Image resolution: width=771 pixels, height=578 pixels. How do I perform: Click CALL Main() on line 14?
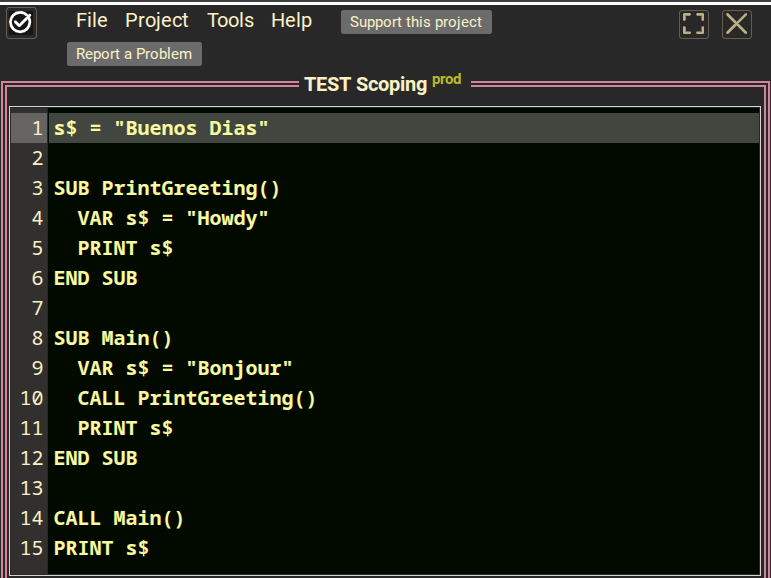pyautogui.click(x=119, y=519)
